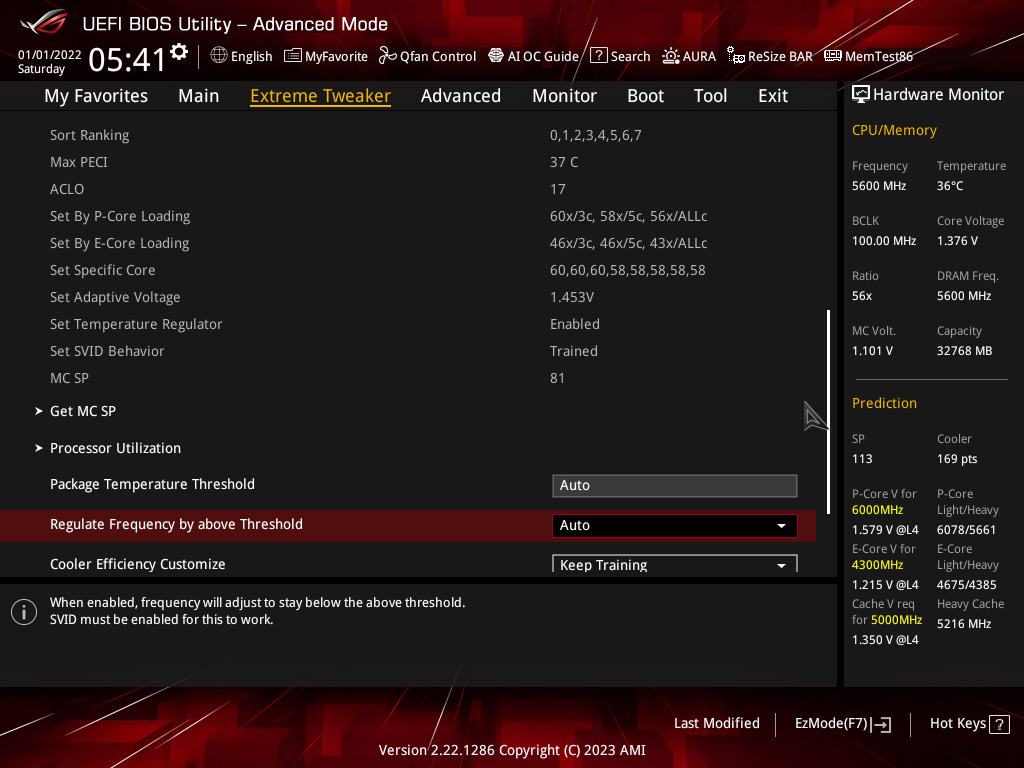
Task: Open the Advanced tab
Action: coord(460,96)
